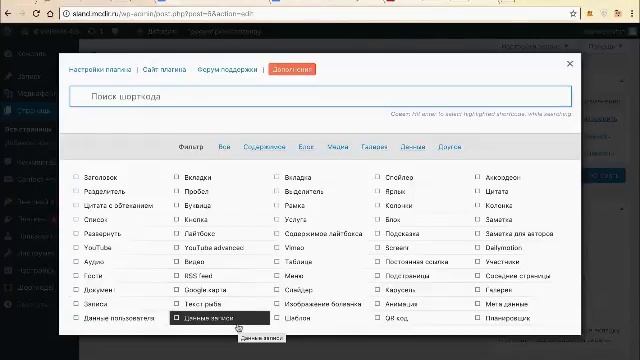Screen dimensions: 640x360
Task: Filter shortcodes by Содержимое
Action: [x=264, y=147]
